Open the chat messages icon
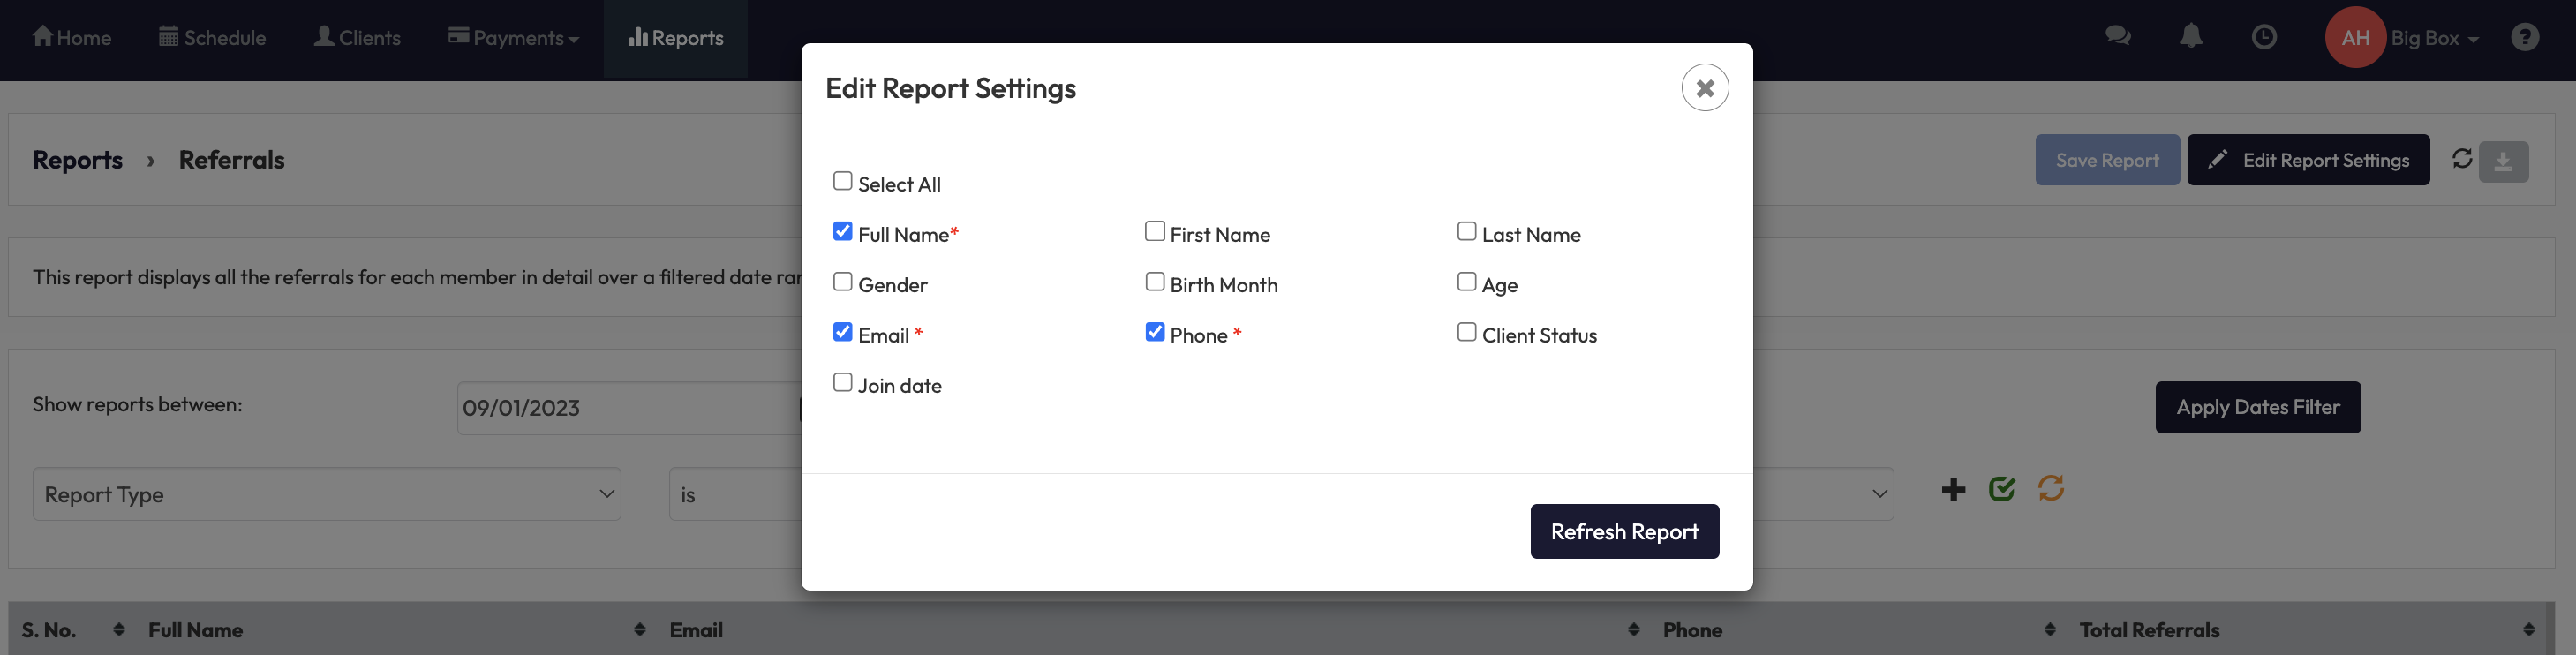Image resolution: width=2576 pixels, height=655 pixels. (x=2117, y=37)
